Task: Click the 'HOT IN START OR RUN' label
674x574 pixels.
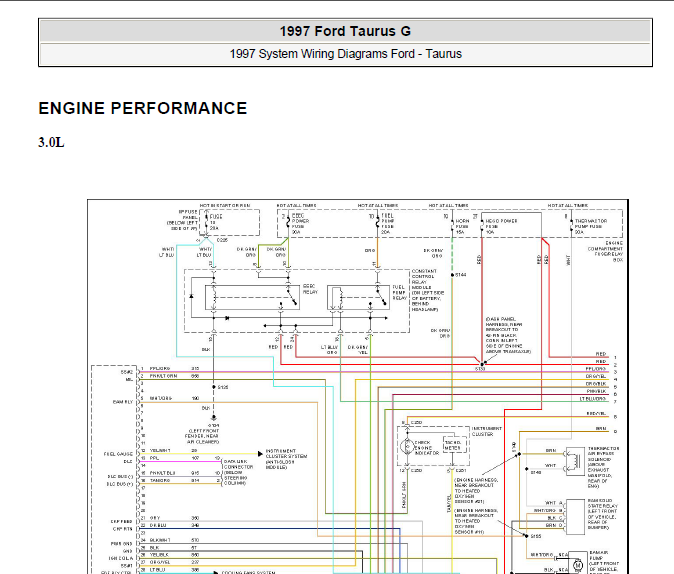Action: (x=225, y=206)
